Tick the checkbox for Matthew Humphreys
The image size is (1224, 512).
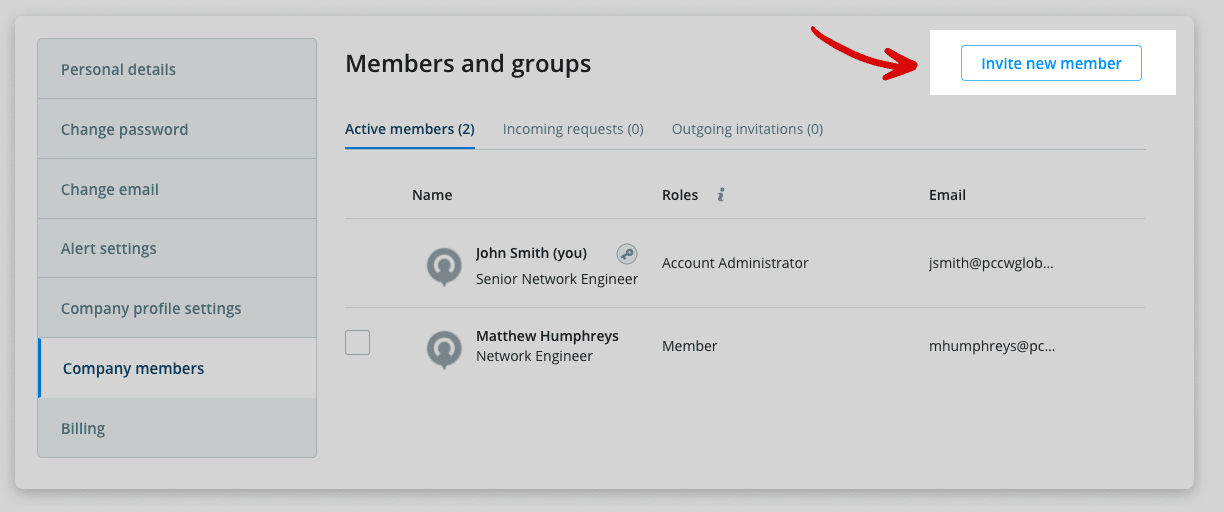[357, 342]
